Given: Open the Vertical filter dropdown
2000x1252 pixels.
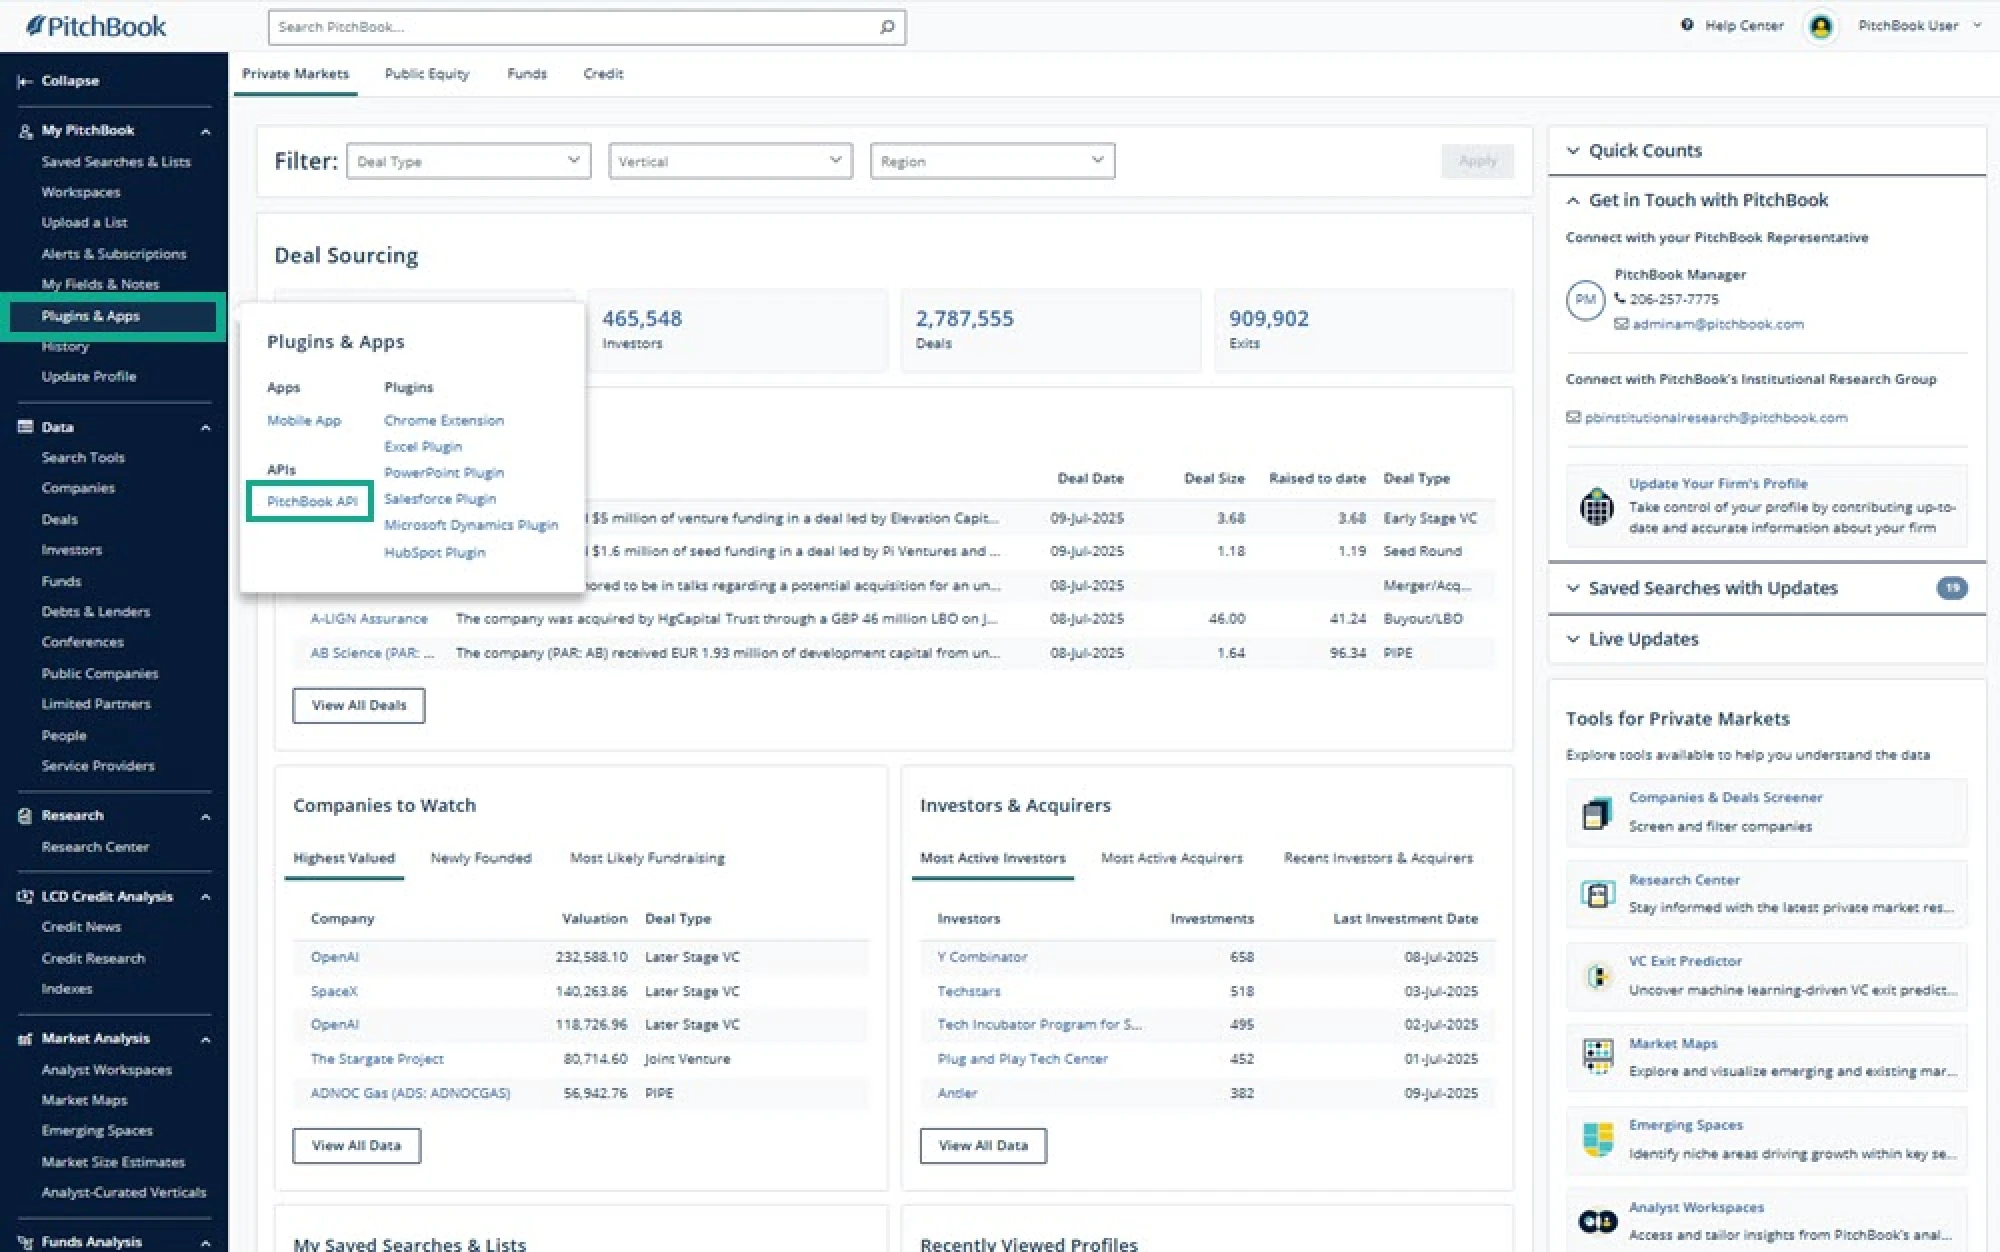Looking at the screenshot, I should (730, 161).
